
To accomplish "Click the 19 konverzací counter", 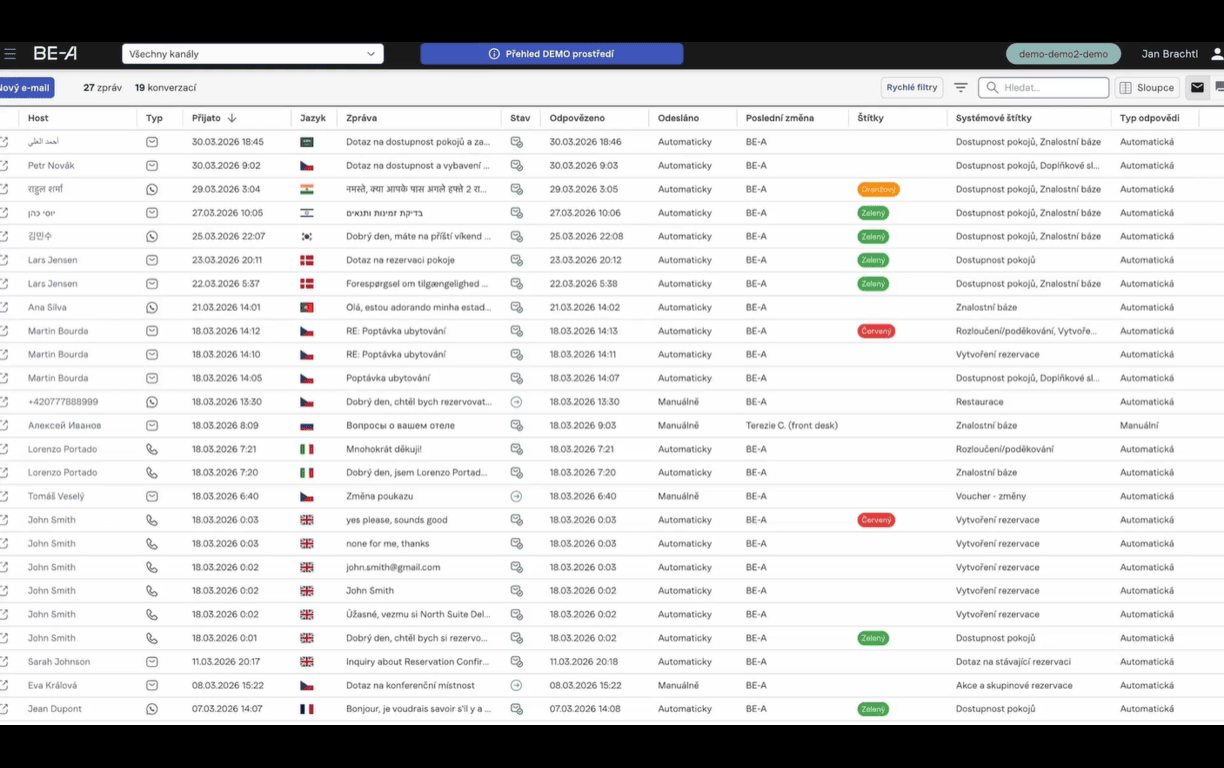I will point(165,88).
